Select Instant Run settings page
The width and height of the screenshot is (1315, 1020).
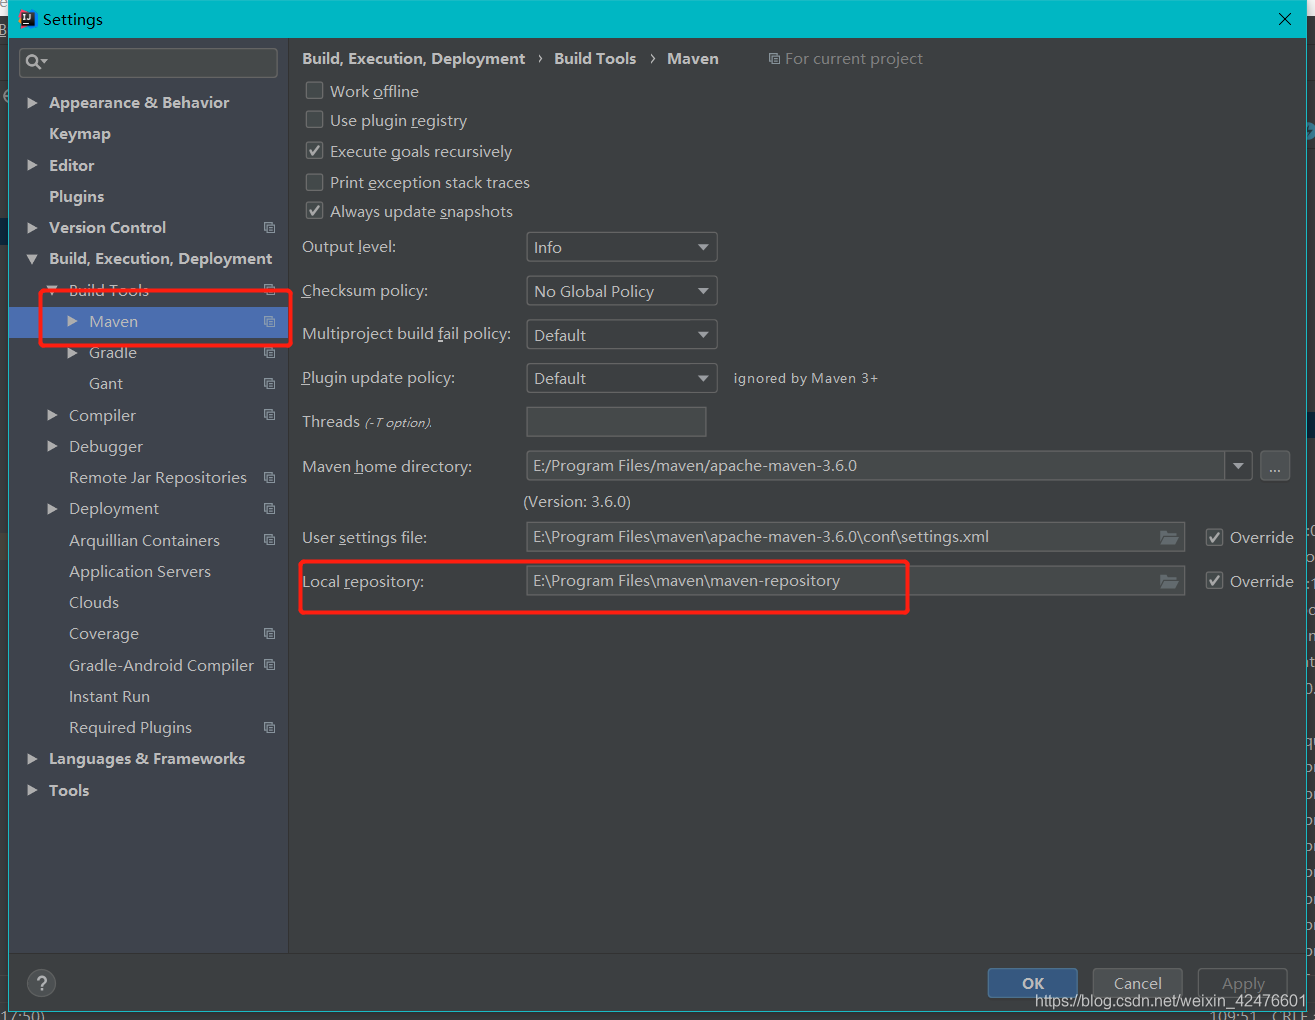click(109, 697)
